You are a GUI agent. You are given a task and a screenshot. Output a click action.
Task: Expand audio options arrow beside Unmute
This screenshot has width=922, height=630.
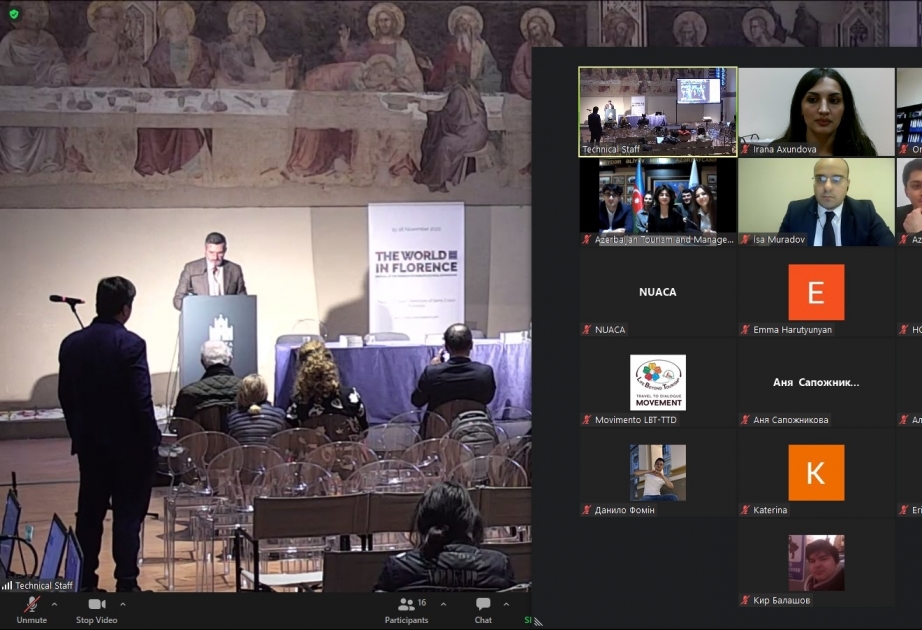[55, 604]
